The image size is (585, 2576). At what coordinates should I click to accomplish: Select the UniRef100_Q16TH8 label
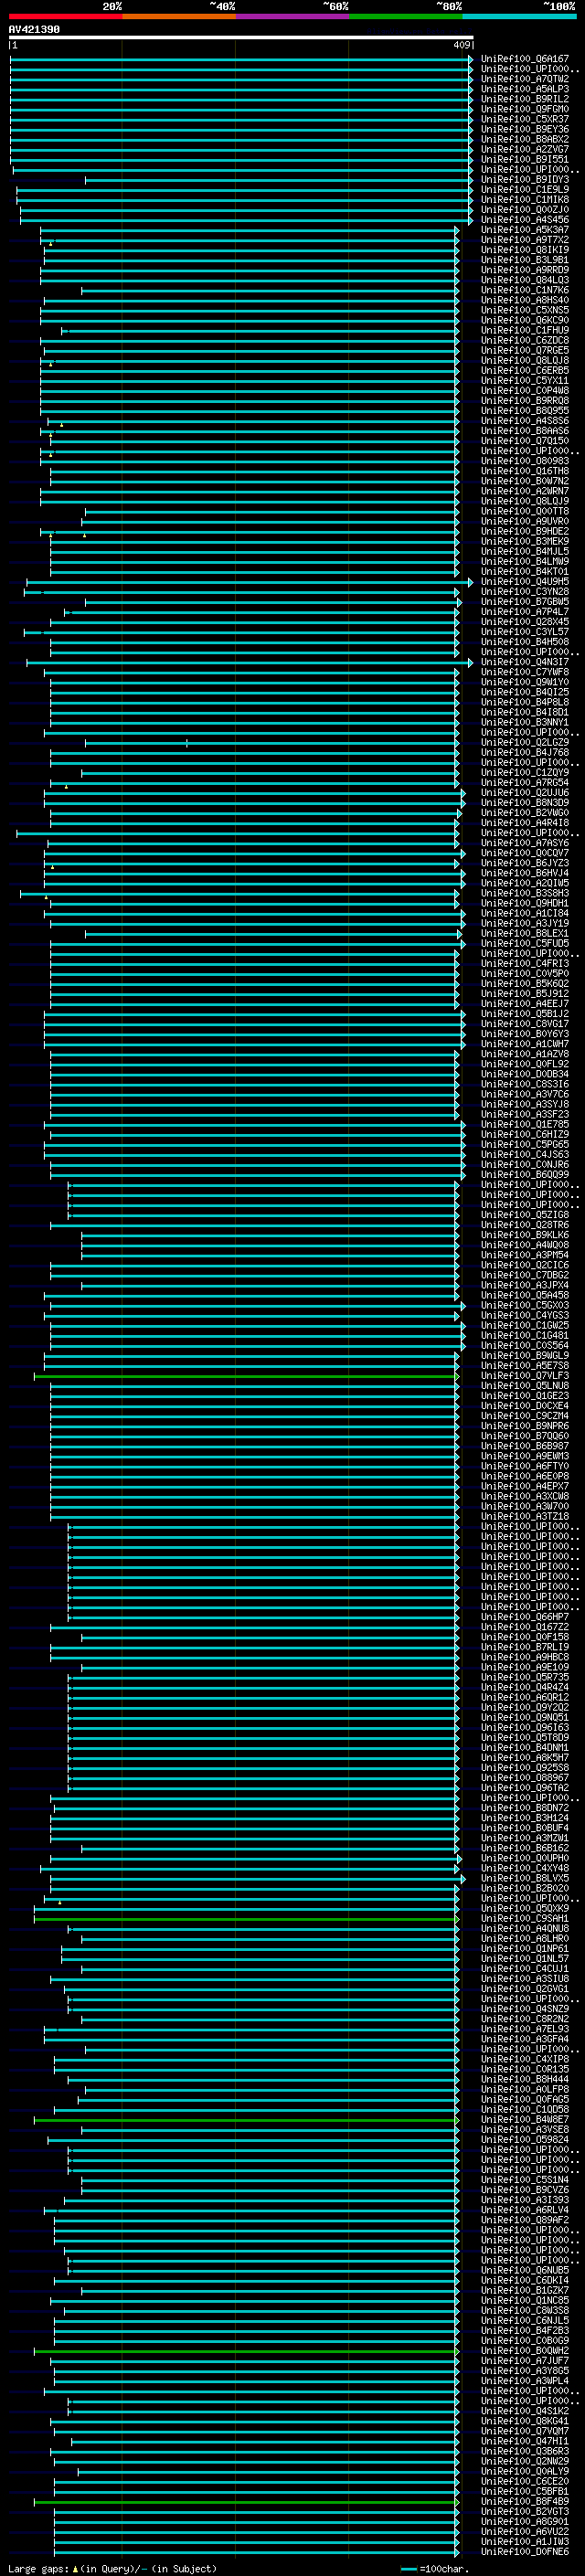525,471
